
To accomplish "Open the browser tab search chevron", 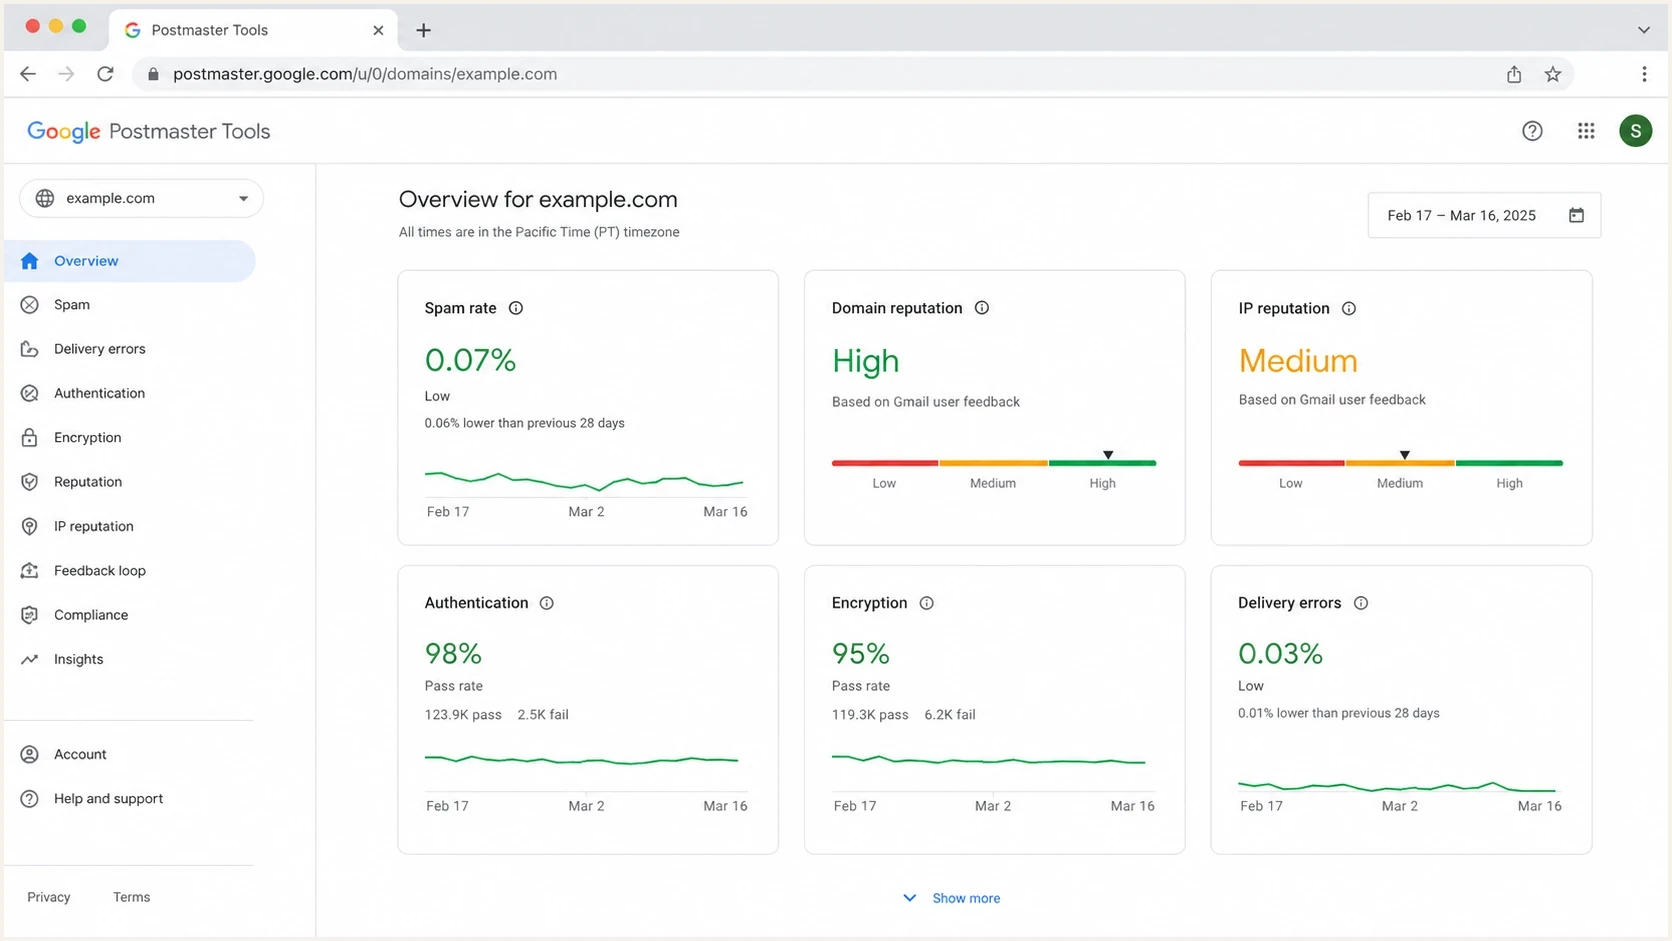I will 1644,30.
